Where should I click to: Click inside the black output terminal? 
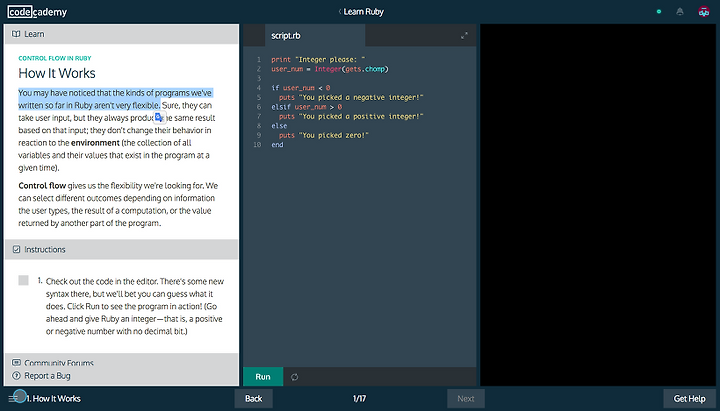coord(598,205)
